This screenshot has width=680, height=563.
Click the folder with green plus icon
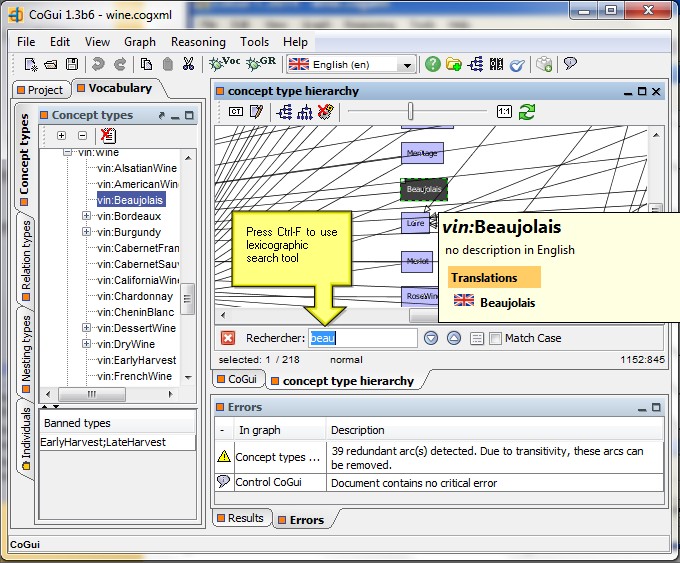click(454, 64)
